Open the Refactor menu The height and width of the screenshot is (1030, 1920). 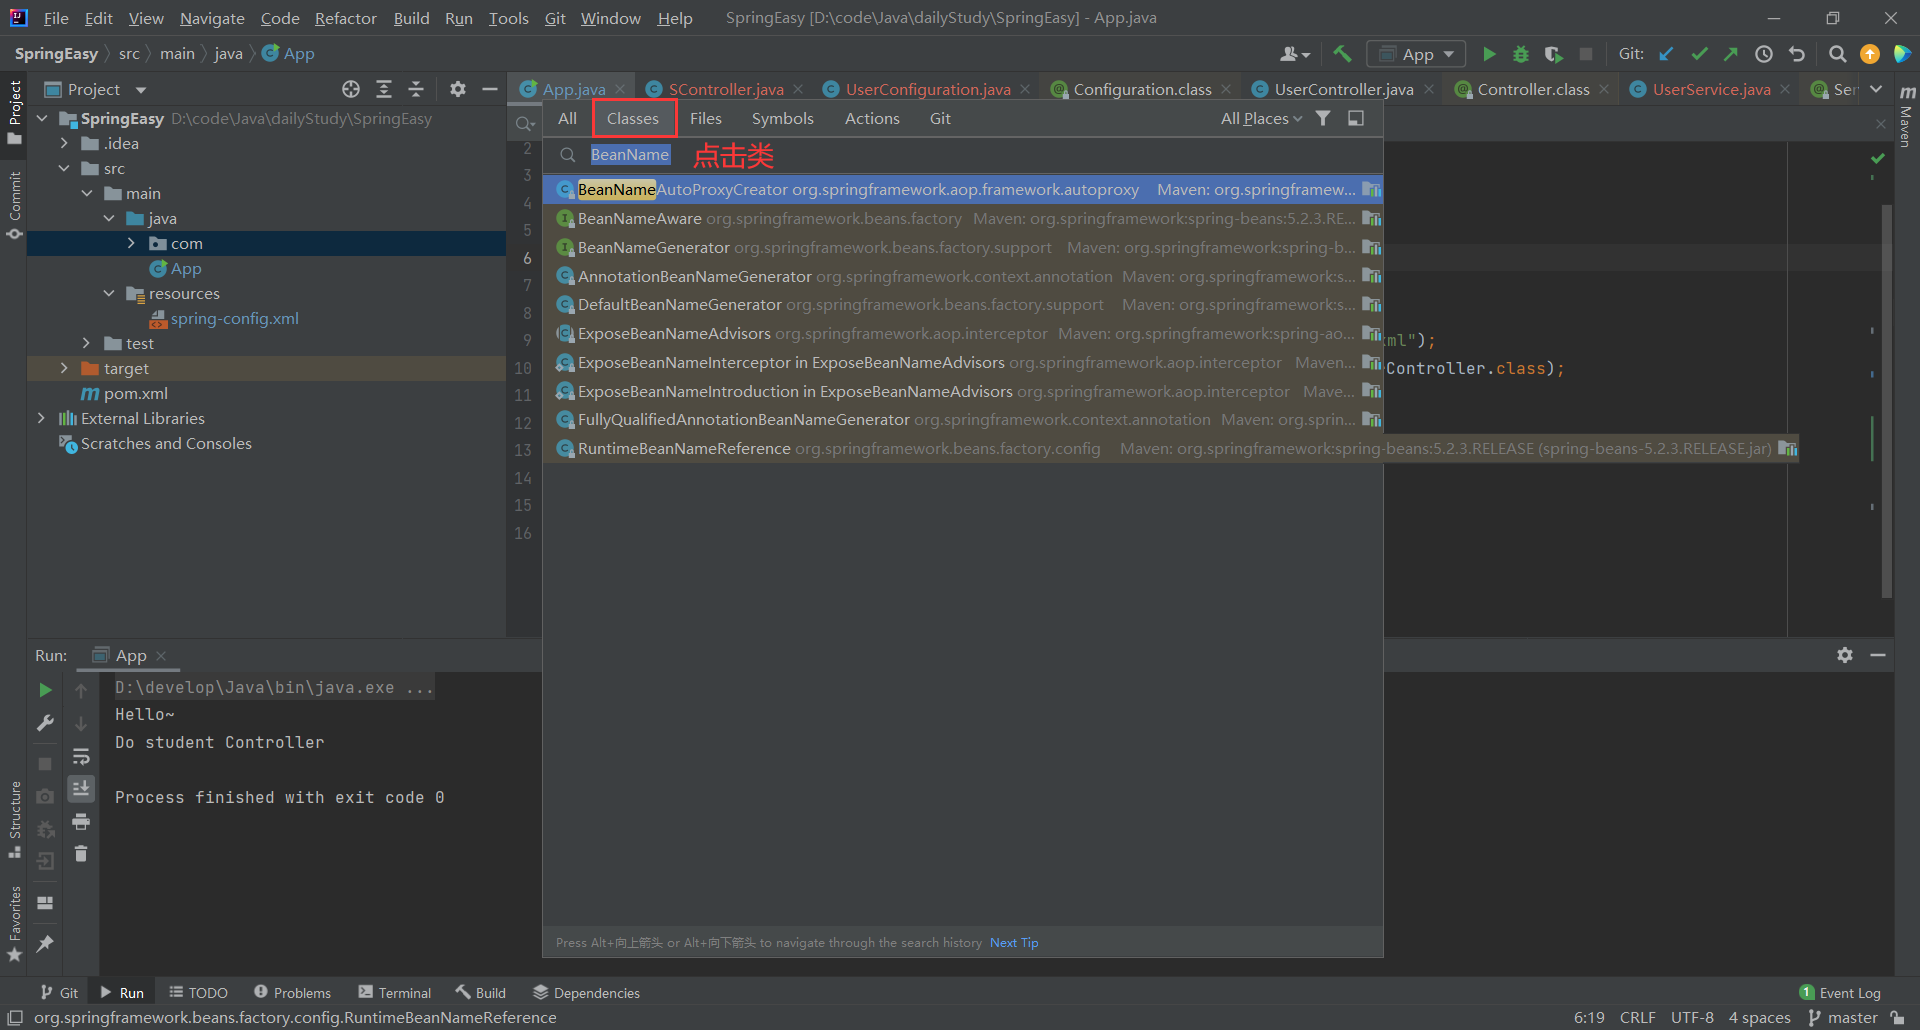[345, 18]
